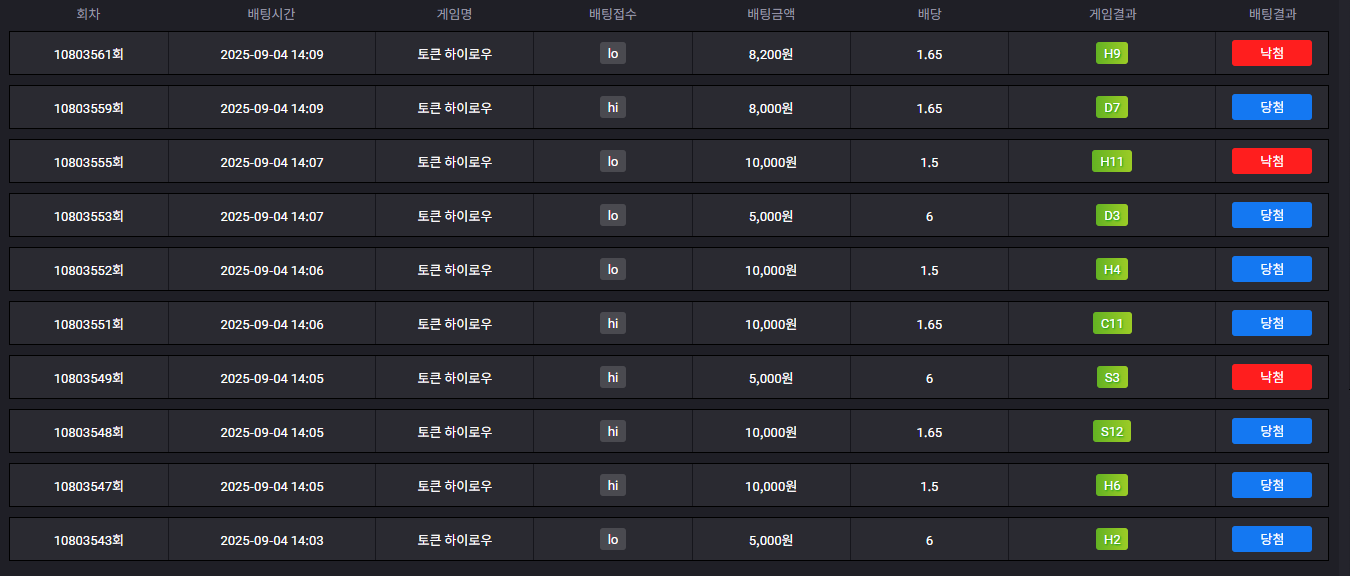Screen dimensions: 1350x576
Task: Click the lo tag in round 10803561
Action: 613,53
